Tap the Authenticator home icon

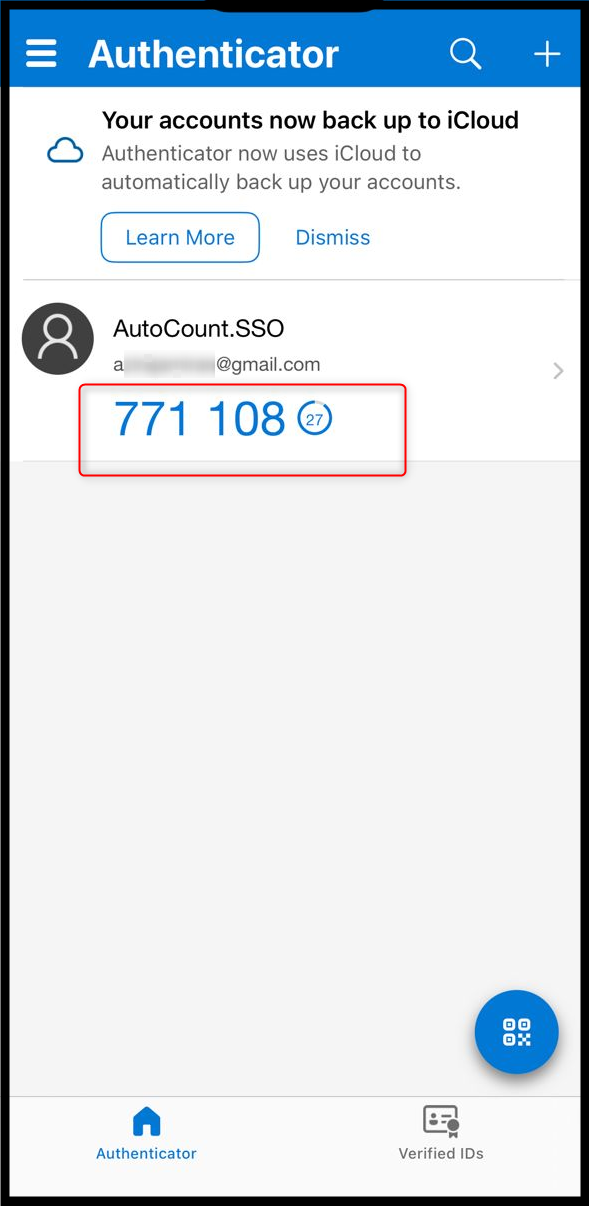click(146, 1121)
